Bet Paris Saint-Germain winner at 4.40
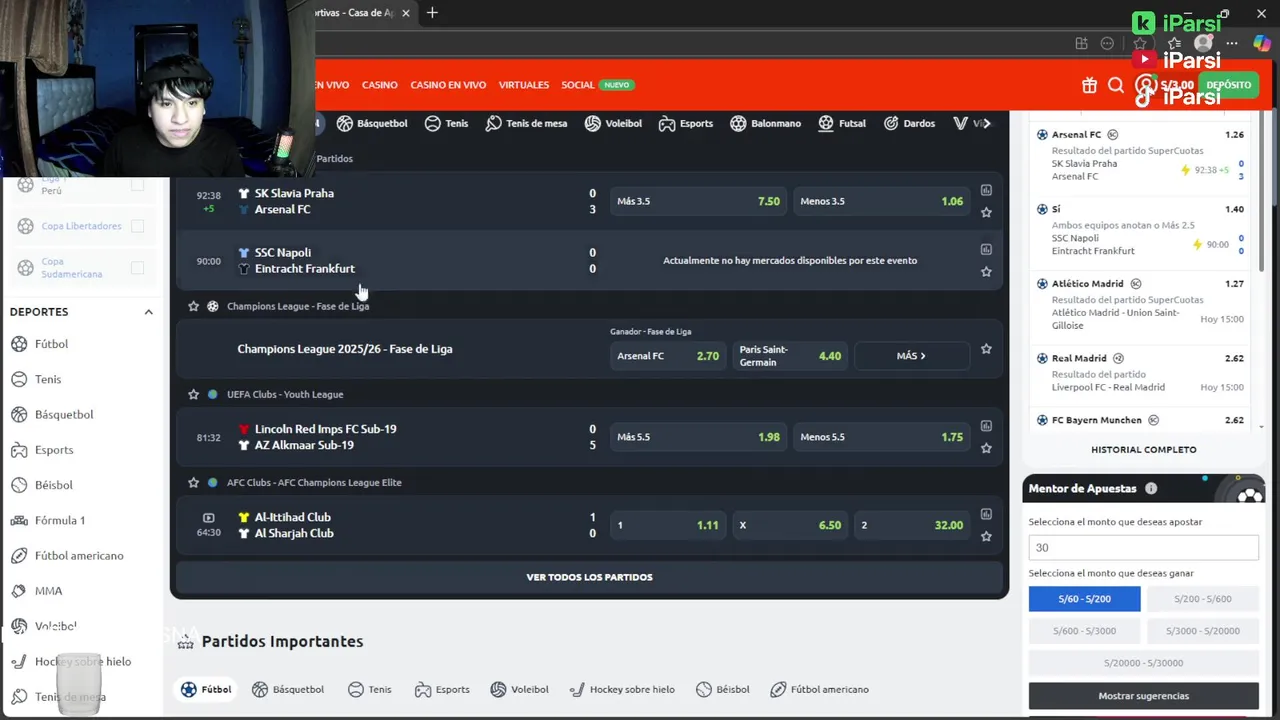 [x=790, y=356]
